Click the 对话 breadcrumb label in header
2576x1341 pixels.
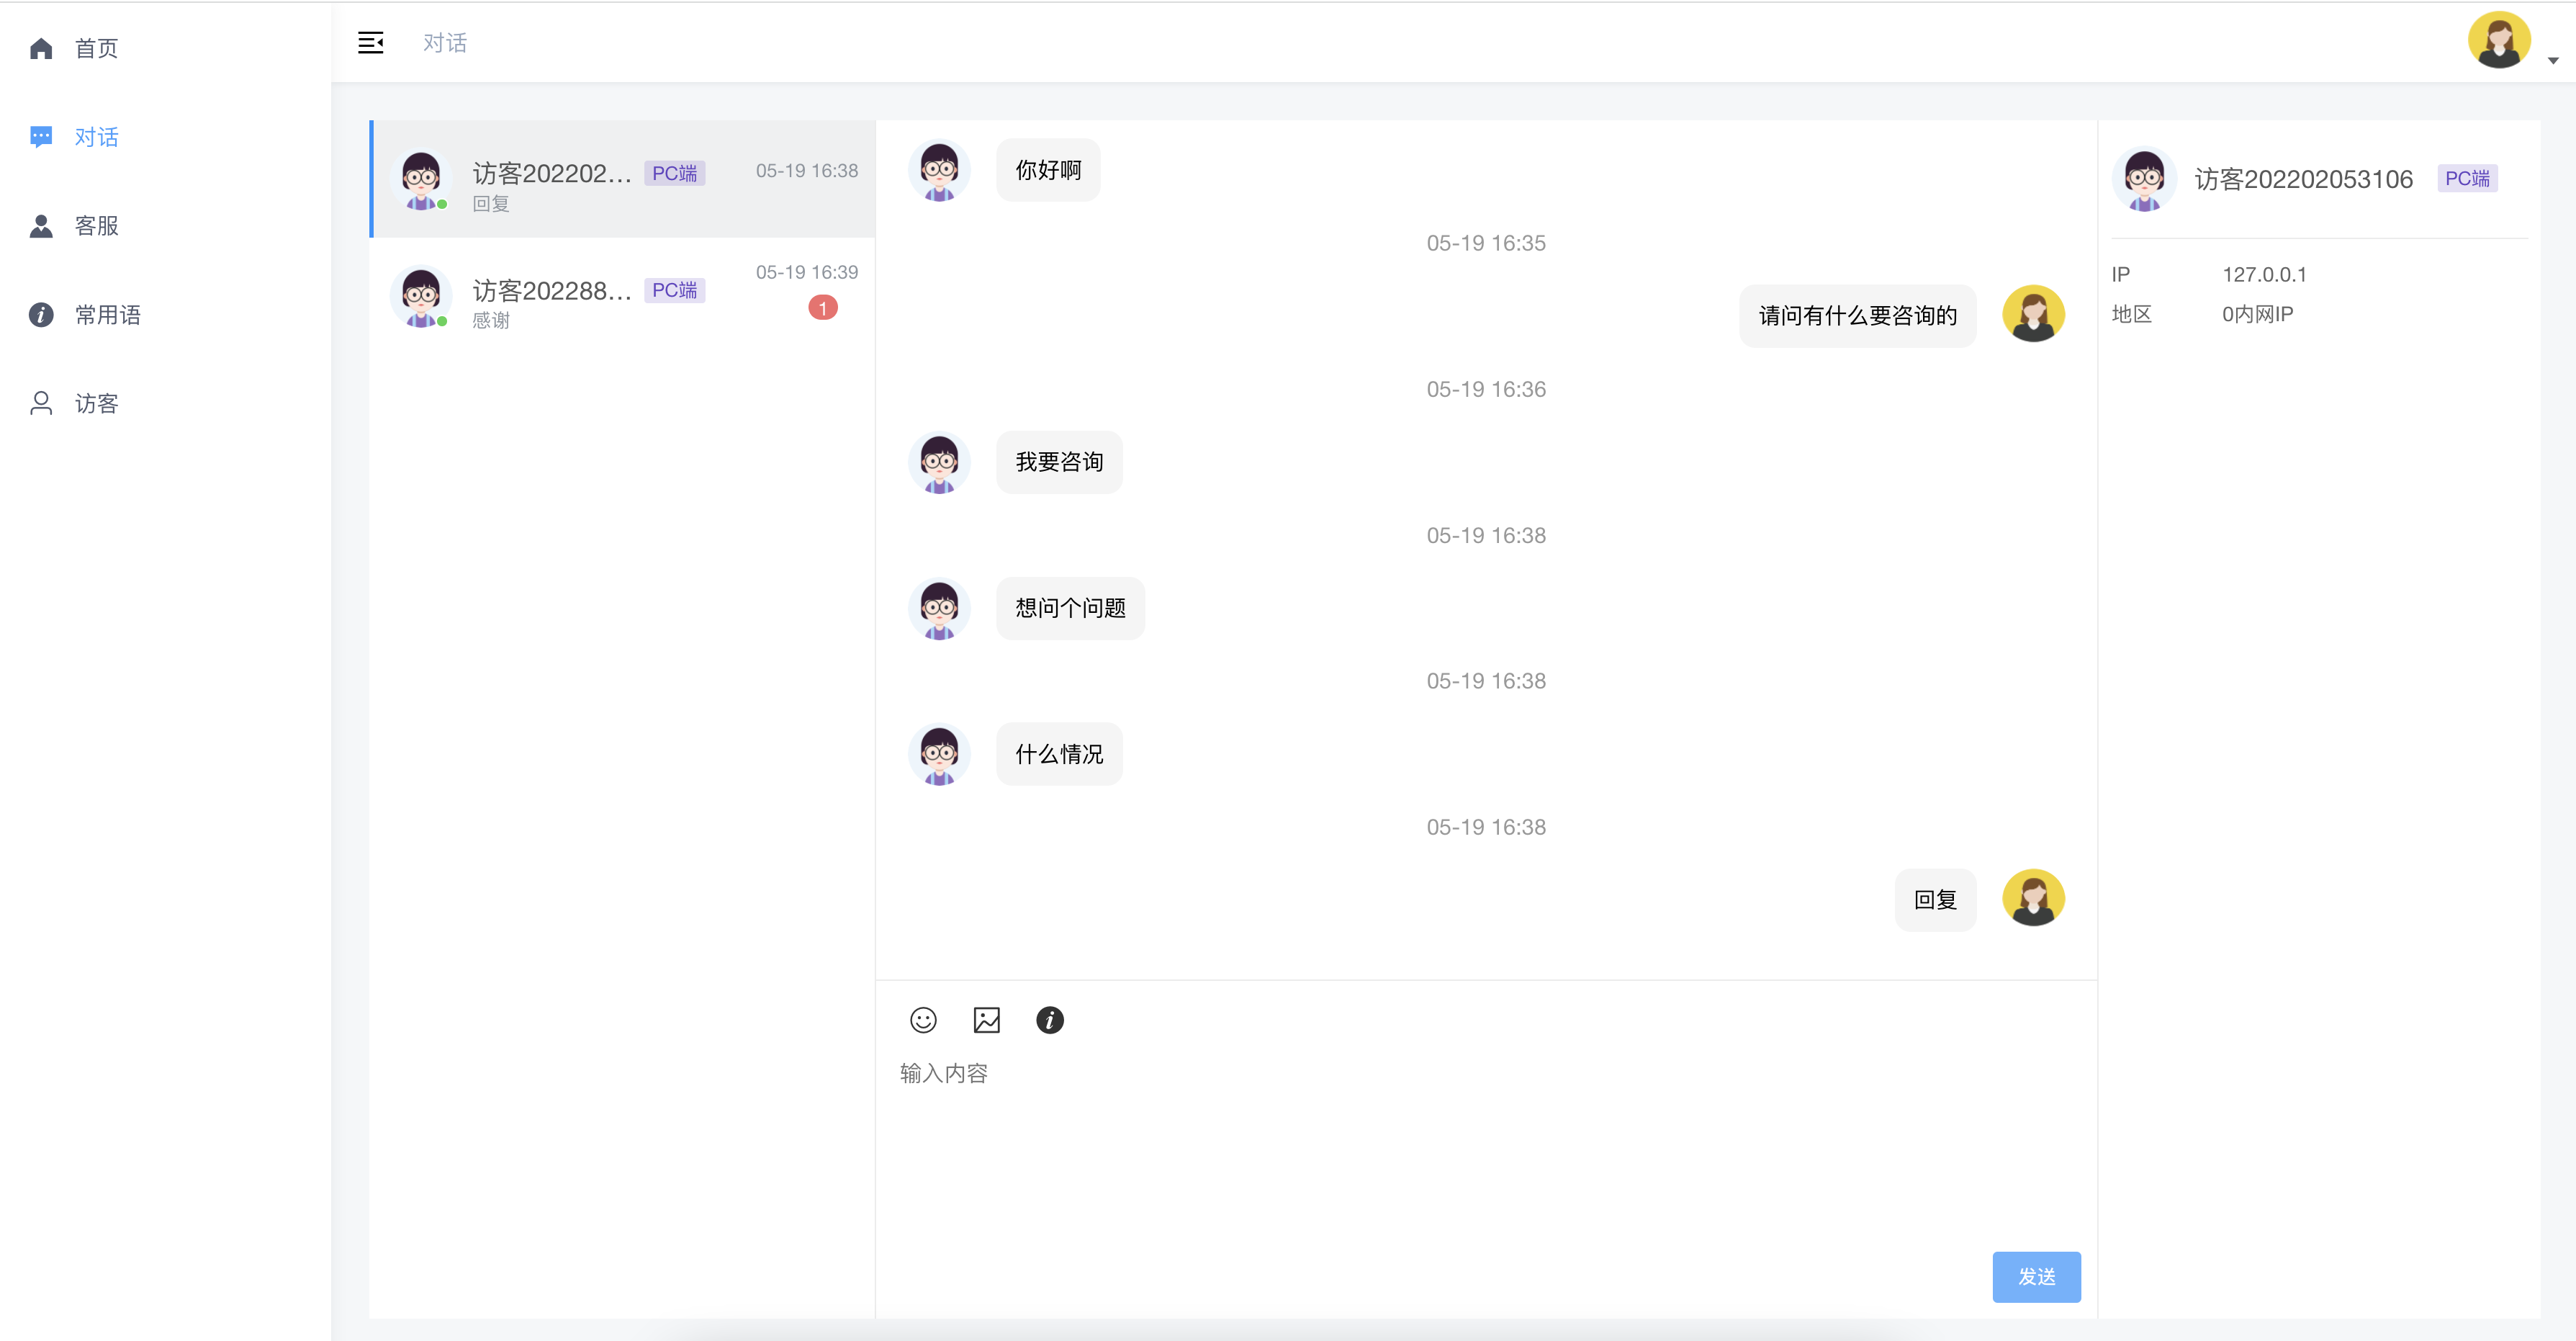point(445,43)
